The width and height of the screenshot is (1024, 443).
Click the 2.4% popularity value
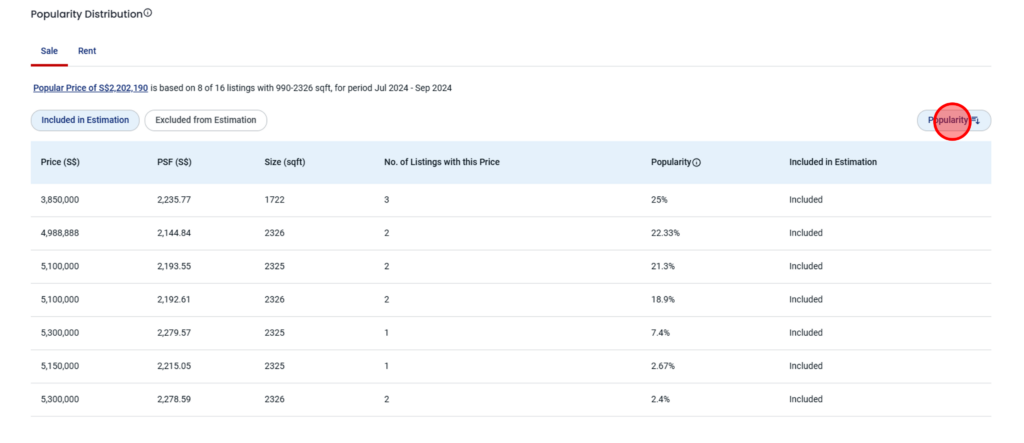point(660,399)
